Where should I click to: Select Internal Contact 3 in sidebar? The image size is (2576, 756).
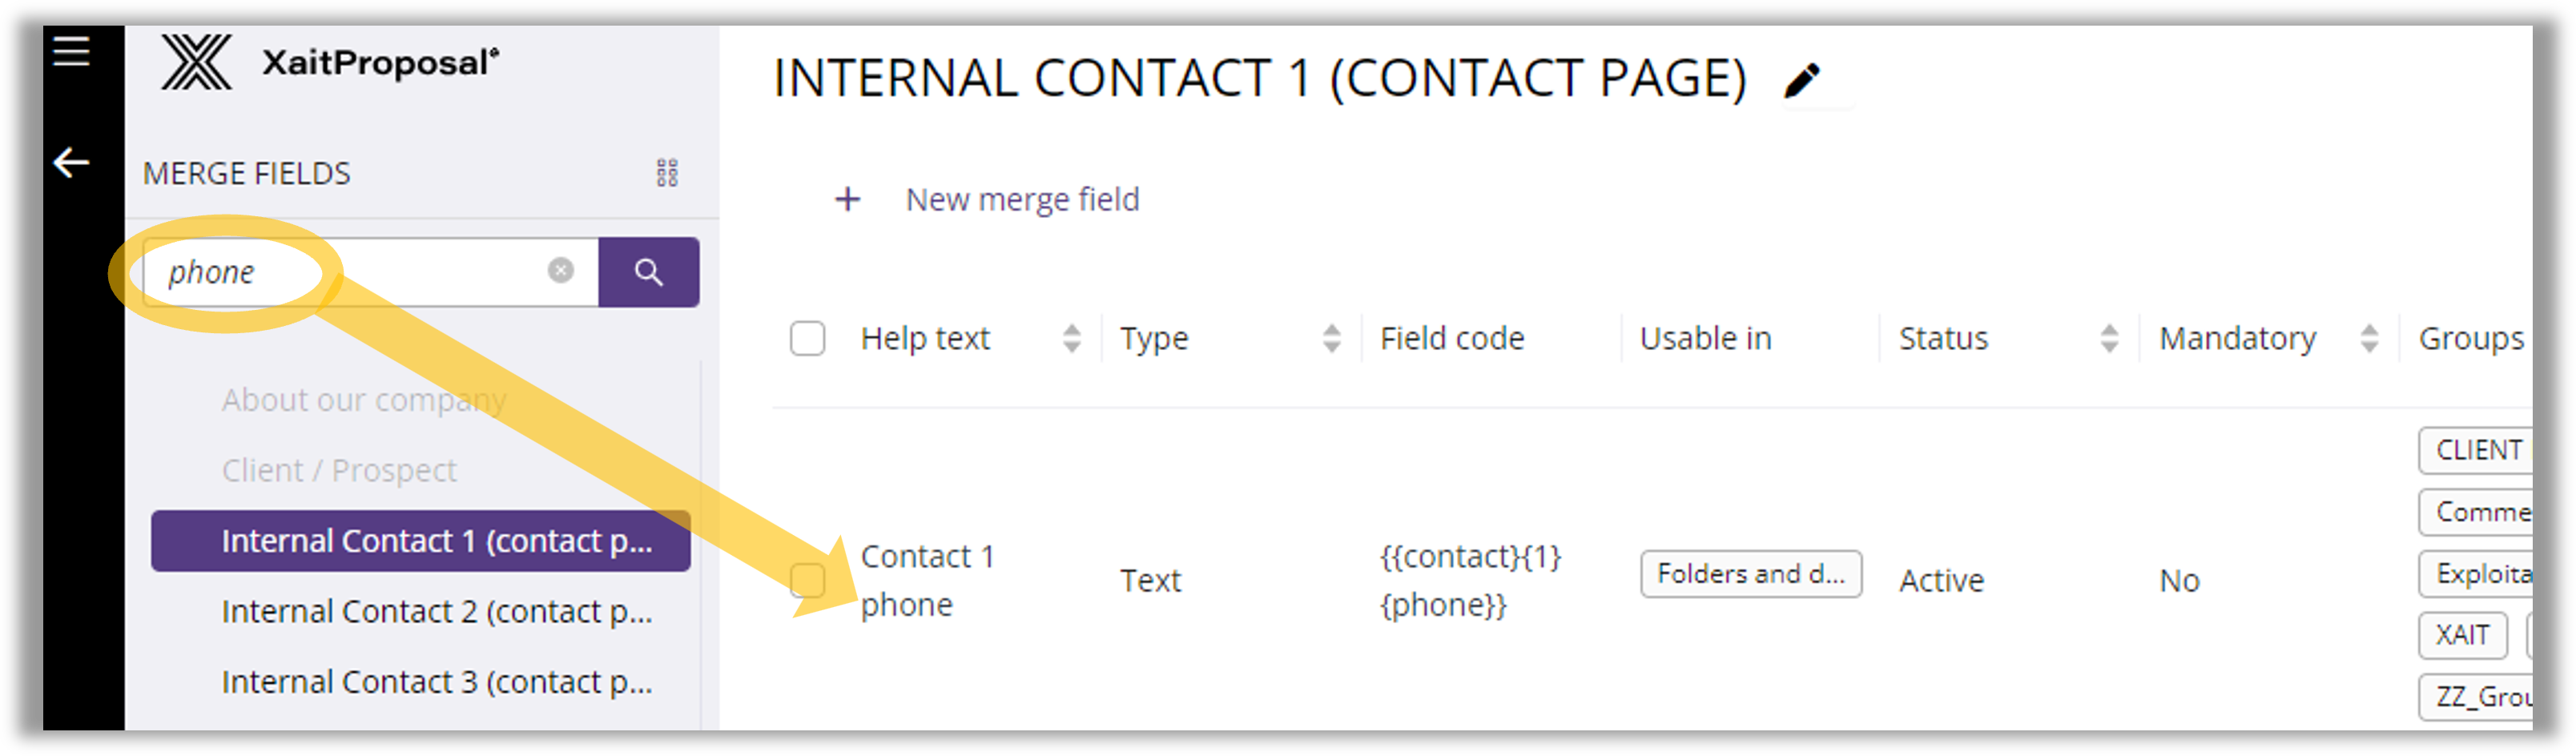(x=436, y=682)
